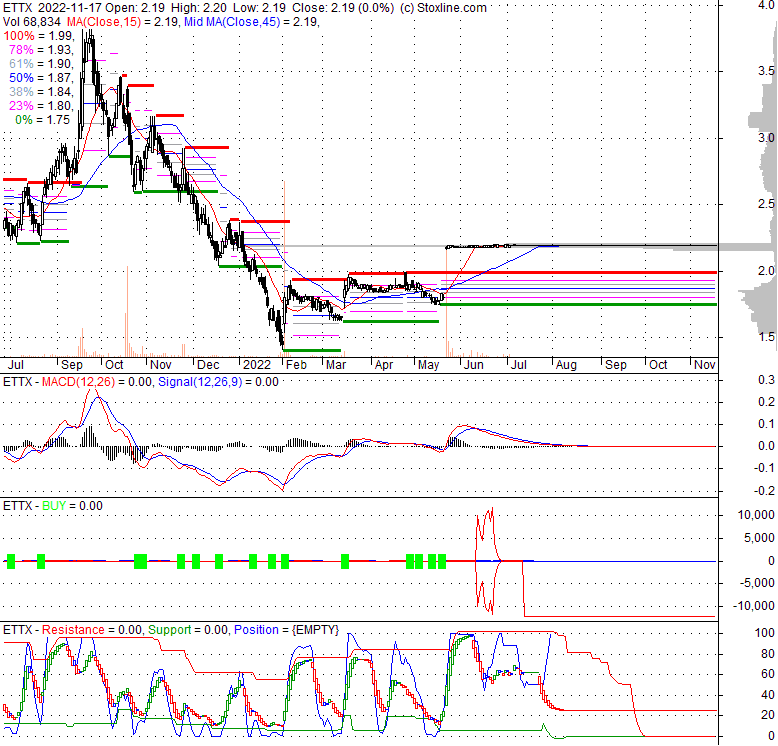Click the 'Dec' time axis label

tap(208, 365)
